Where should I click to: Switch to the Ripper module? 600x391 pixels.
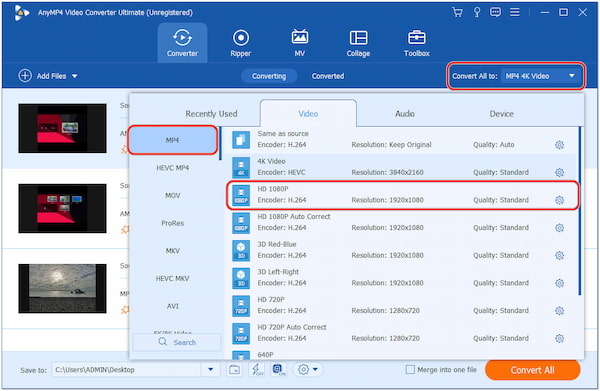(x=241, y=43)
